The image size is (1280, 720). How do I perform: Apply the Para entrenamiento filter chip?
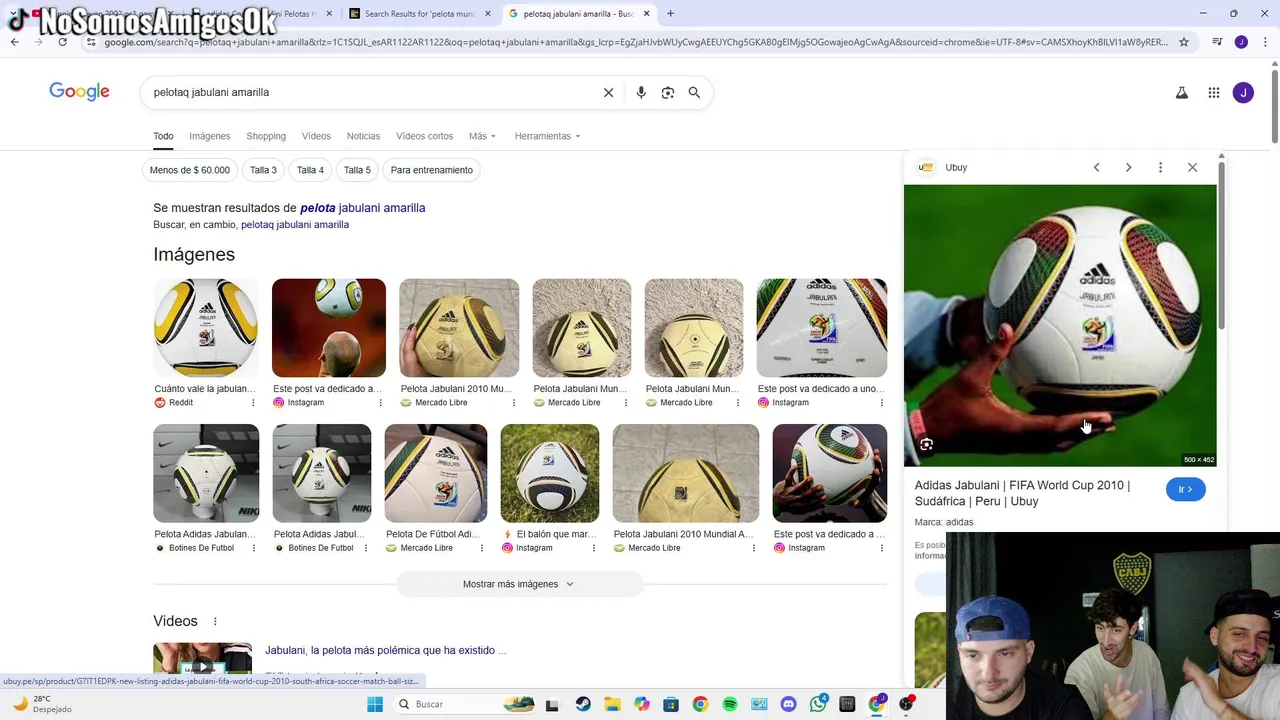click(x=432, y=170)
